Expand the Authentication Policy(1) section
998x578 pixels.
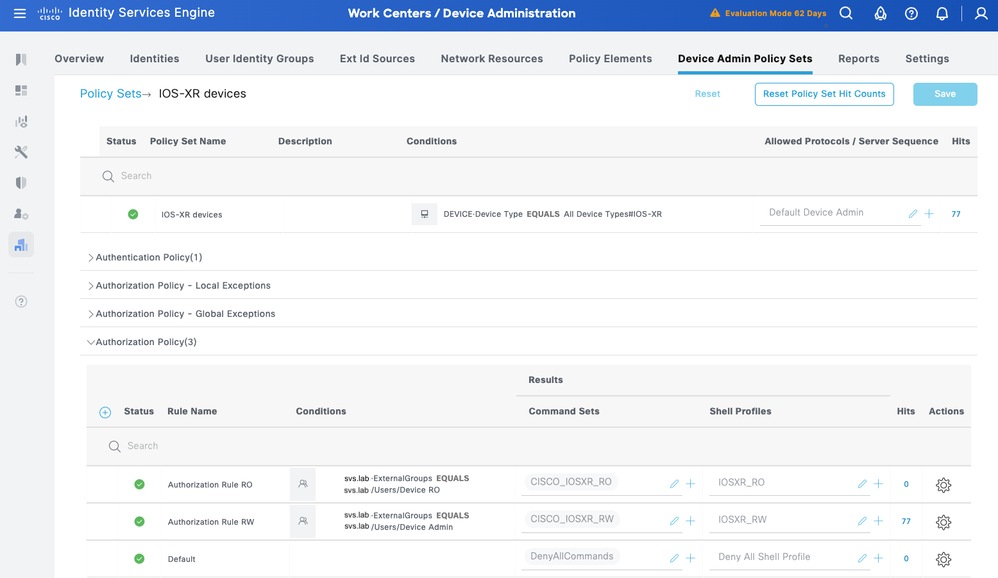(x=148, y=258)
